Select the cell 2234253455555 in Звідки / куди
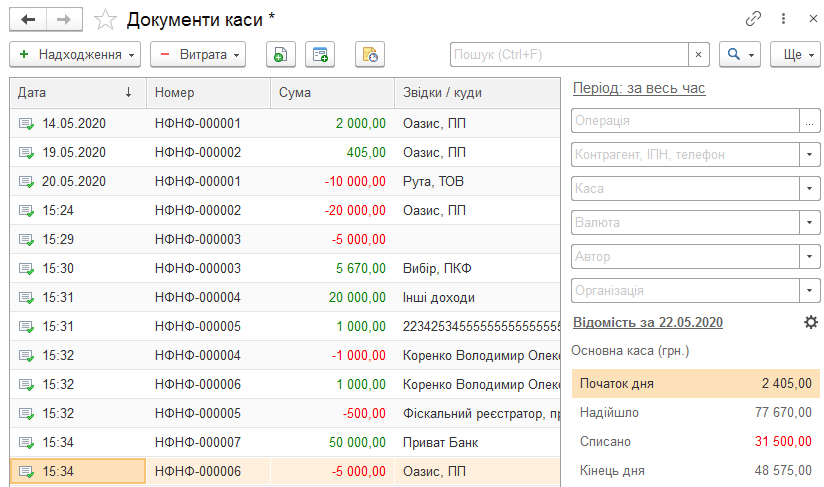Image resolution: width=824 pixels, height=487 pixels. (477, 326)
